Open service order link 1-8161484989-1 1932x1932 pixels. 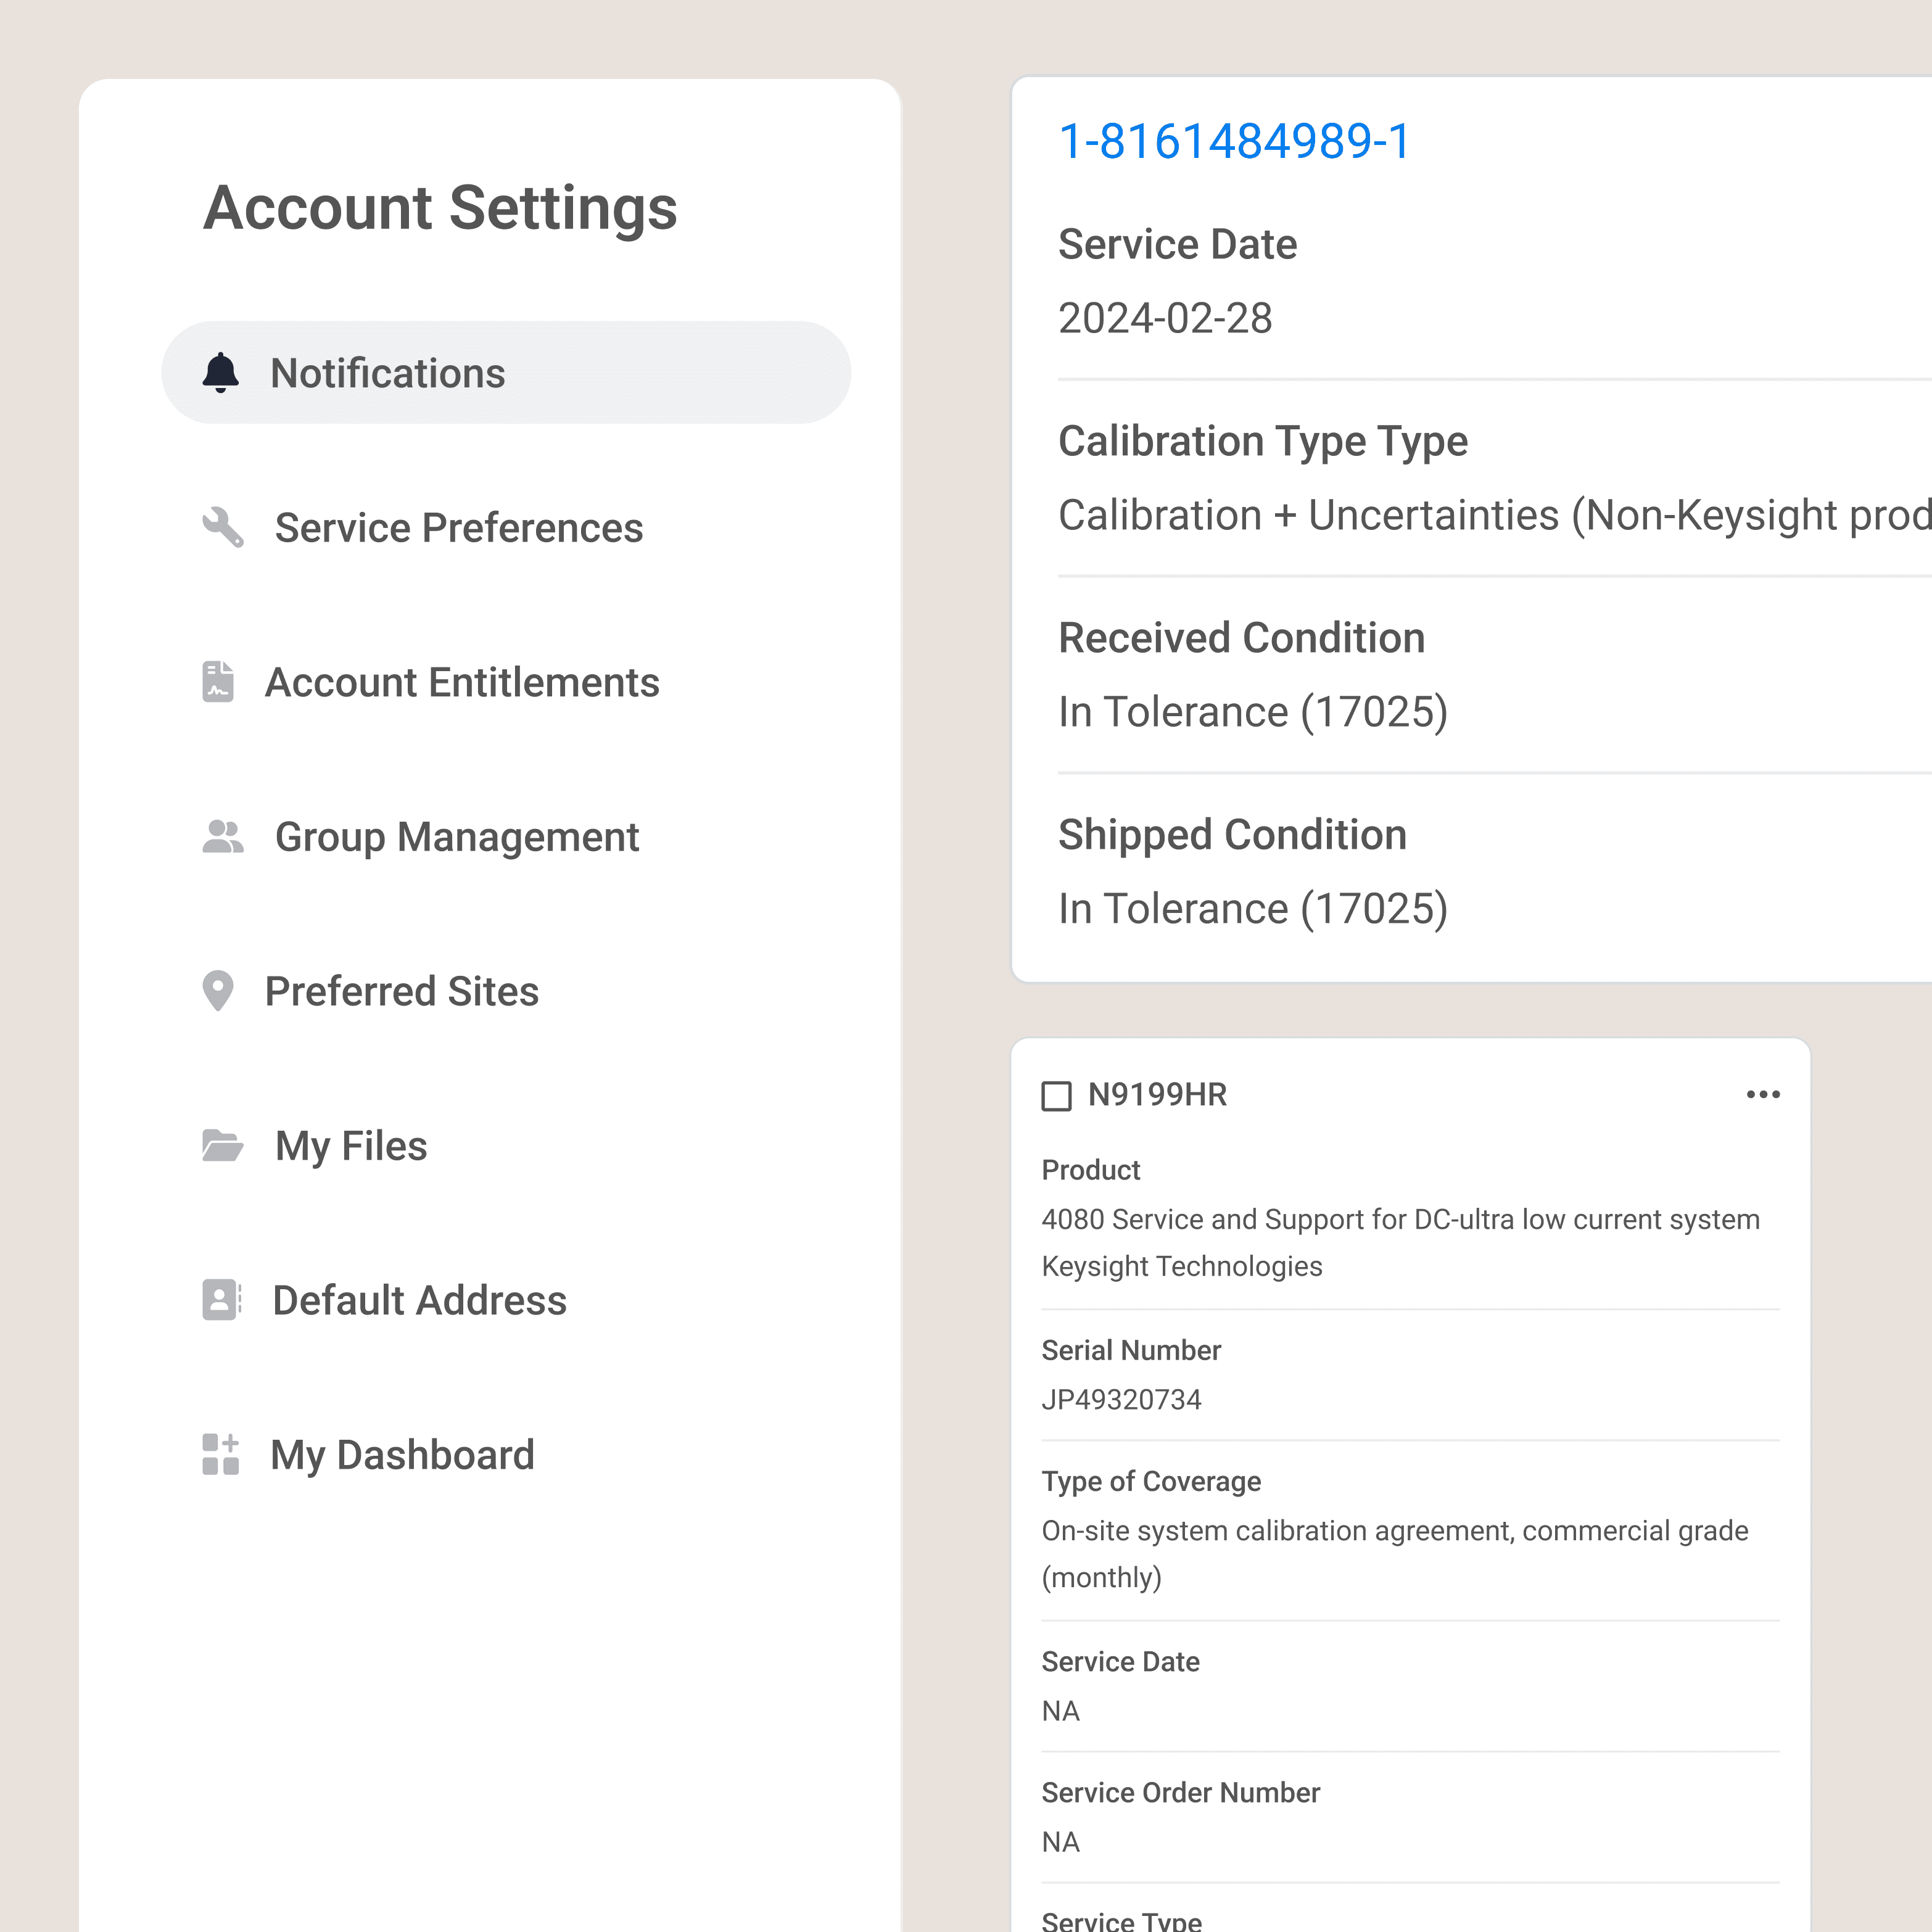[1233, 141]
